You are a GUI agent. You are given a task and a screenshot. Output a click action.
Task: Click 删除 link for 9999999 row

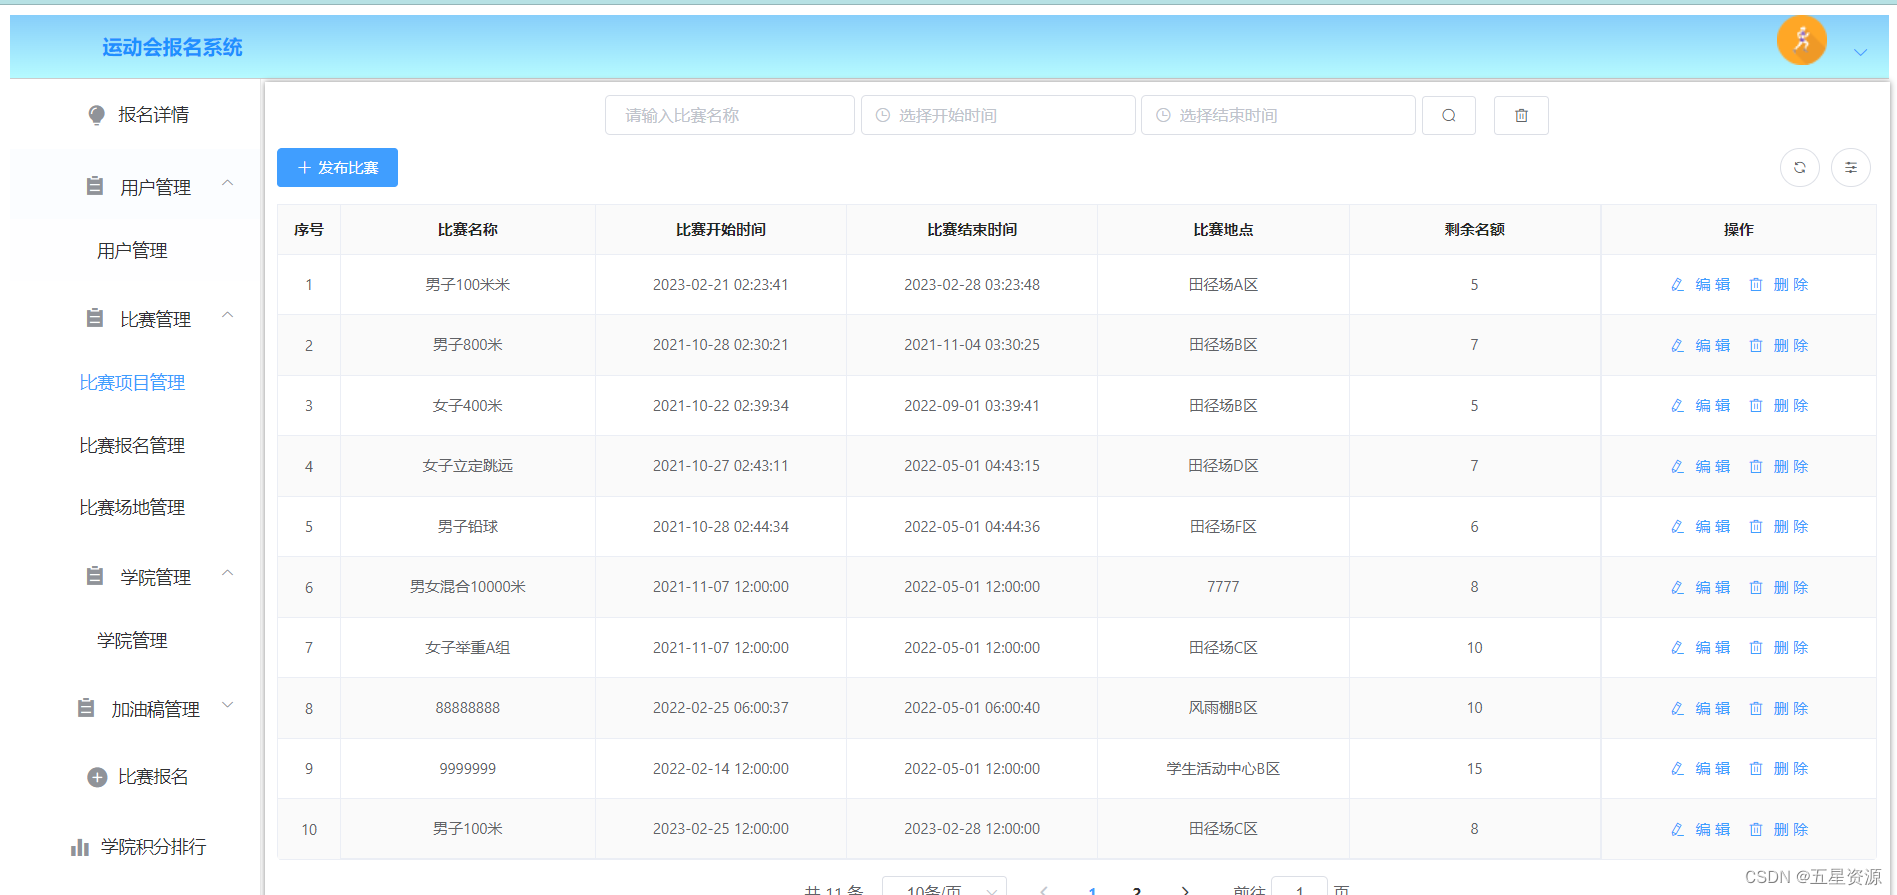tap(1791, 769)
